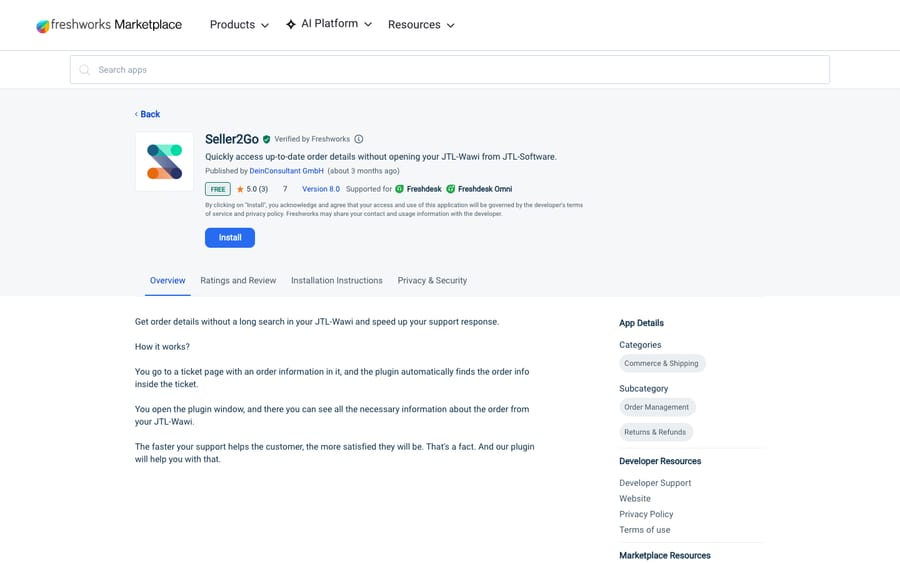The width and height of the screenshot is (900, 563).
Task: Open the Products dropdown menu
Action: pyautogui.click(x=239, y=25)
